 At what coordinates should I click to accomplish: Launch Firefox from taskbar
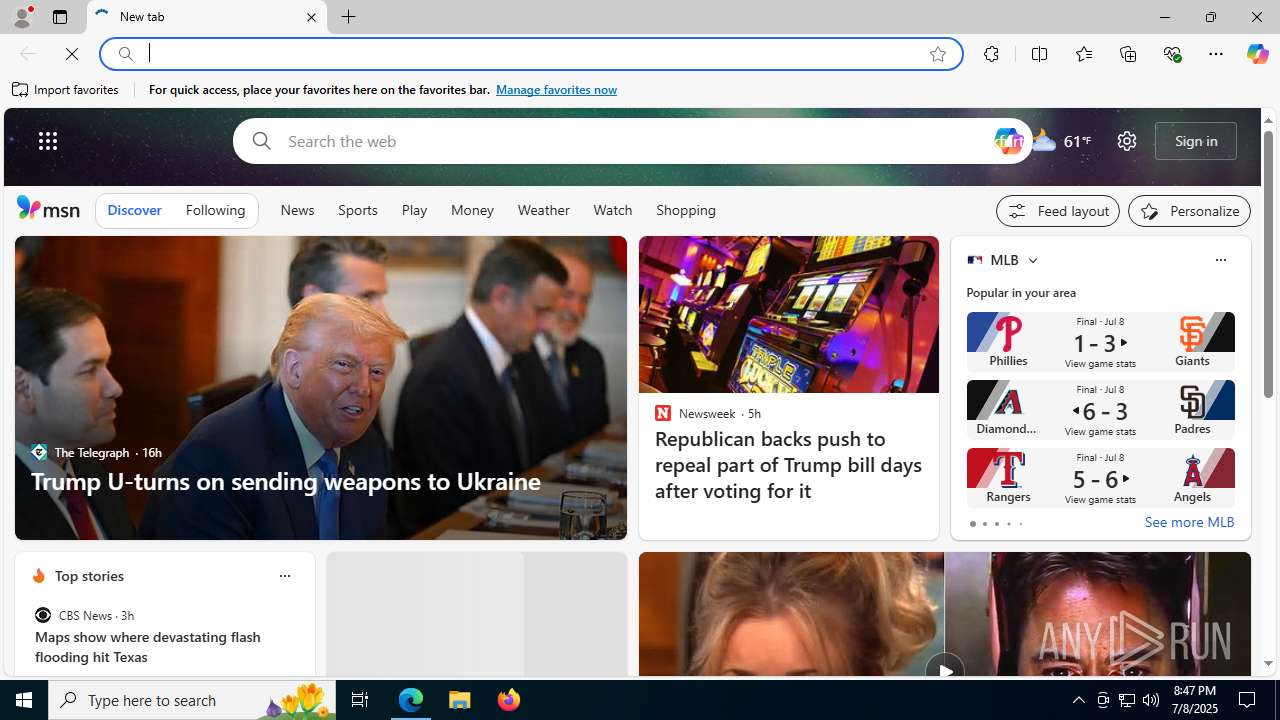pyautogui.click(x=508, y=700)
